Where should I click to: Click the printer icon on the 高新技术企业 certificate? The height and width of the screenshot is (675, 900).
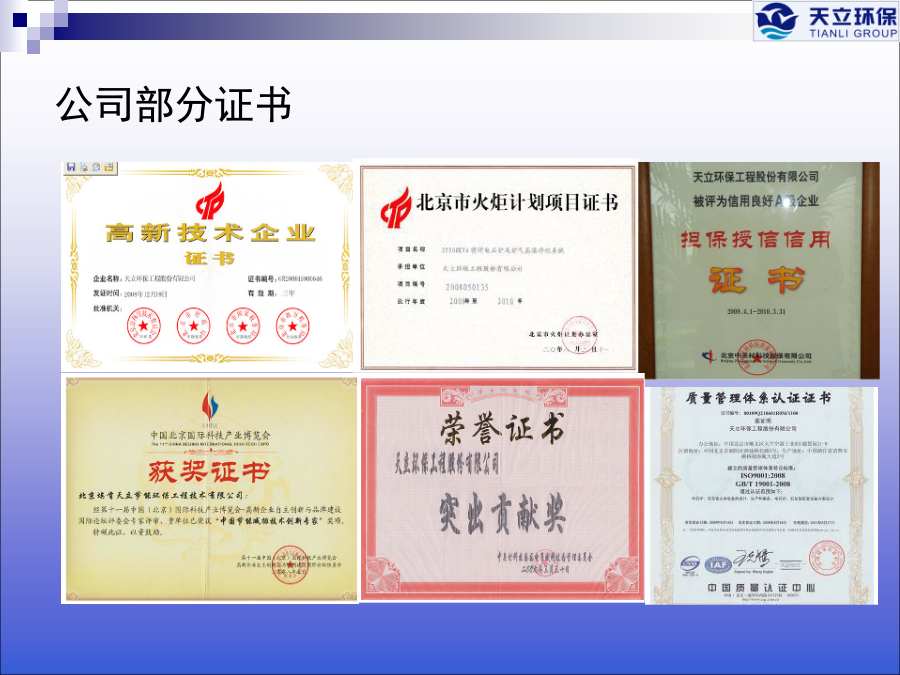coord(84,167)
